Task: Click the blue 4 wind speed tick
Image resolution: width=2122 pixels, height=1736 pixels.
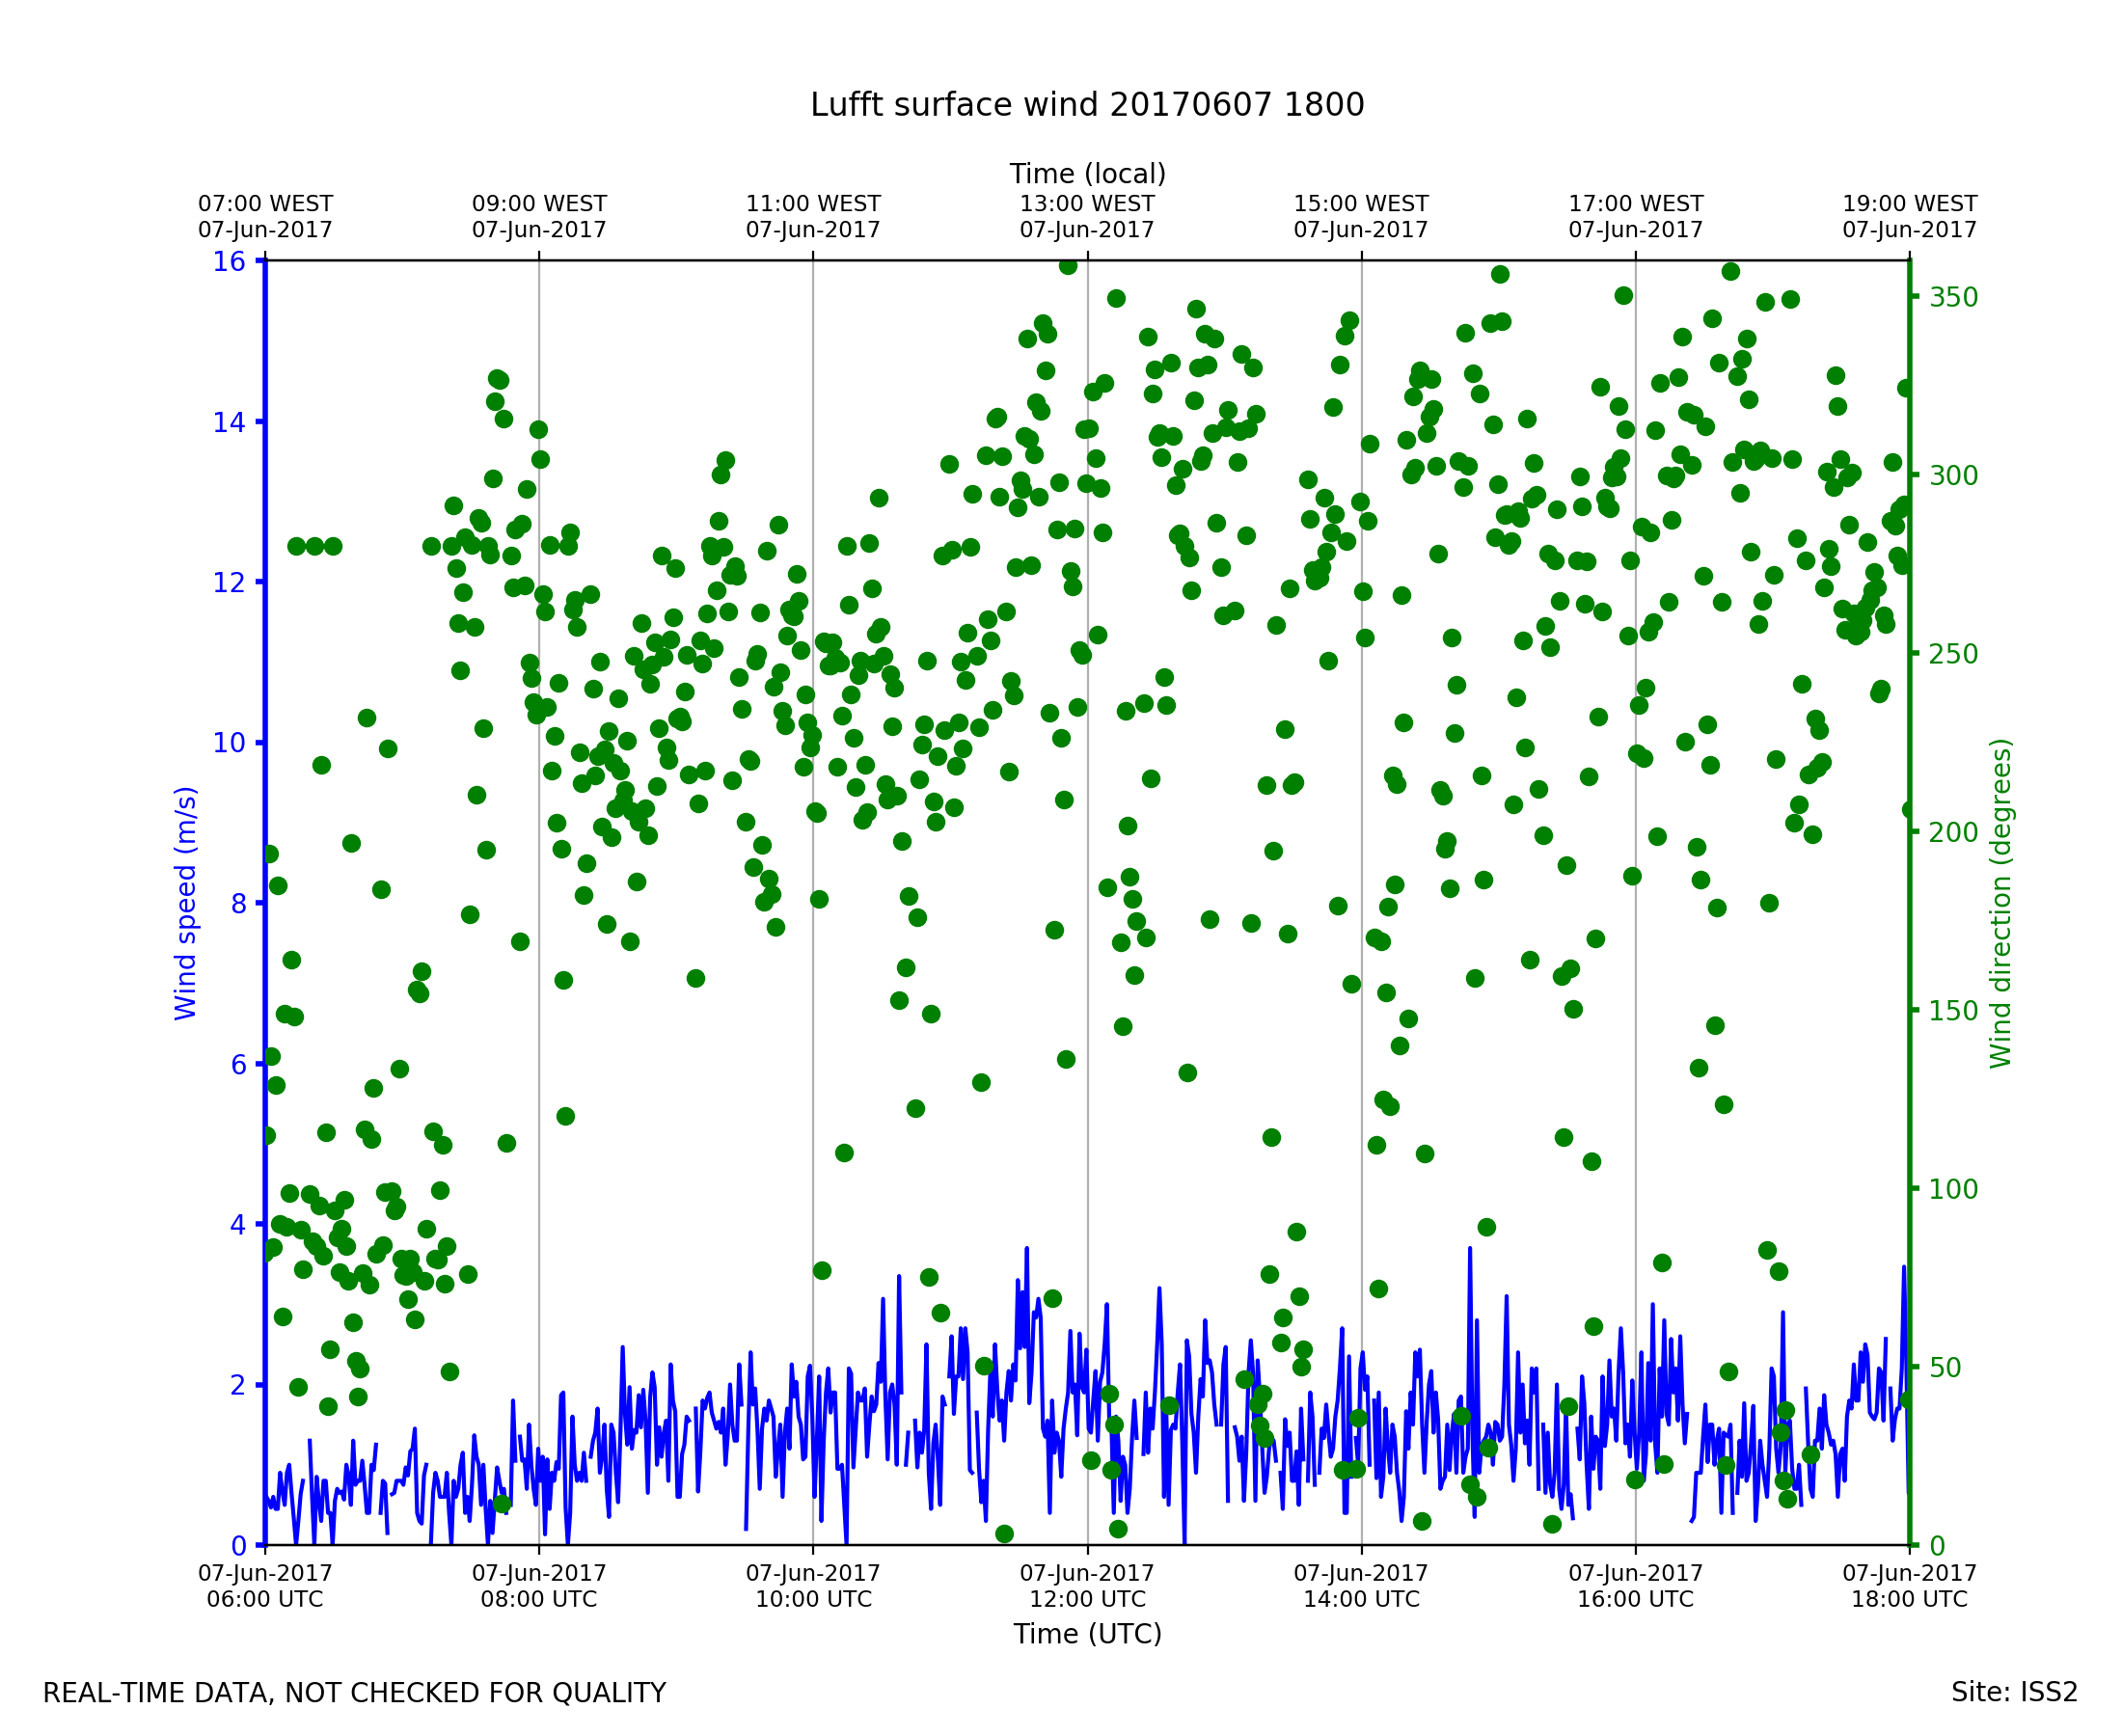Action: (x=237, y=1225)
